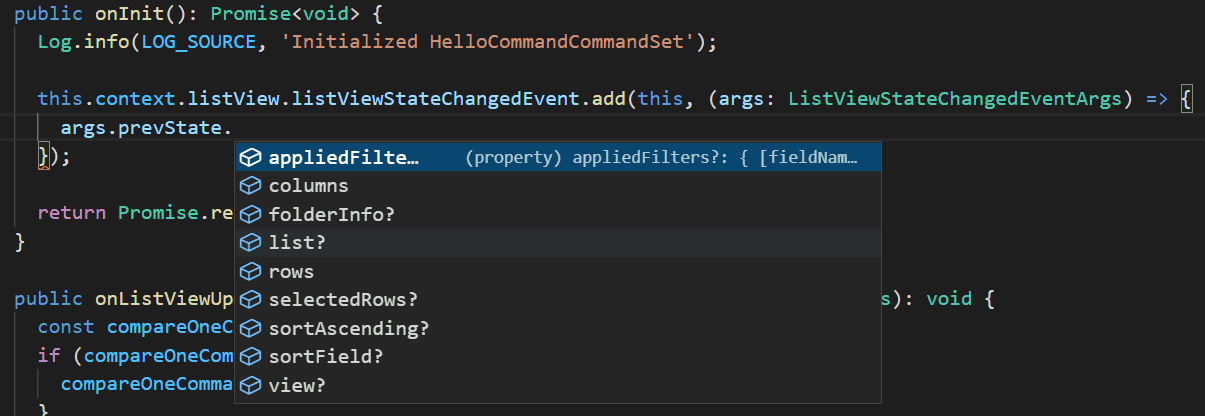Click the cube icon beside selectedRows?
The height and width of the screenshot is (416, 1205).
click(x=250, y=300)
